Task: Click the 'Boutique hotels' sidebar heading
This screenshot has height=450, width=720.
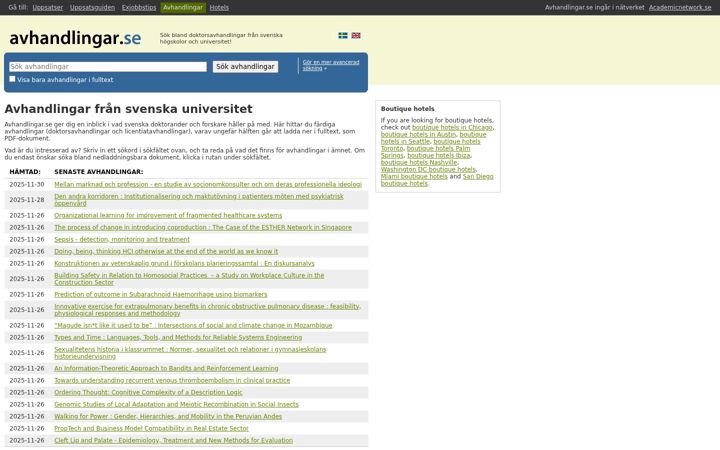Action: 407,109
